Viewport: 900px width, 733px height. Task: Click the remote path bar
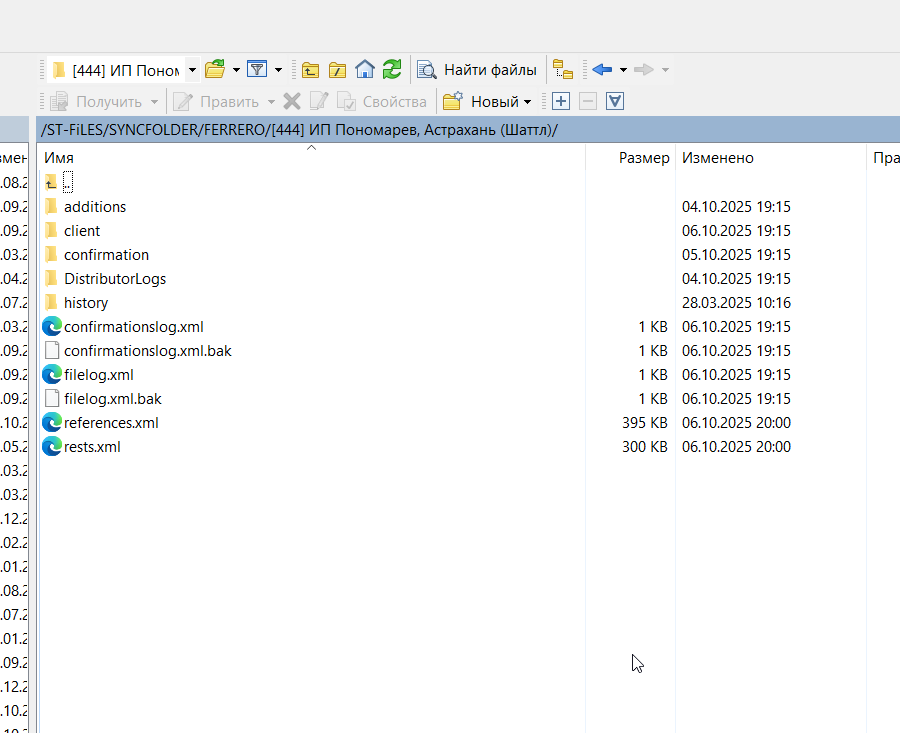coord(468,130)
